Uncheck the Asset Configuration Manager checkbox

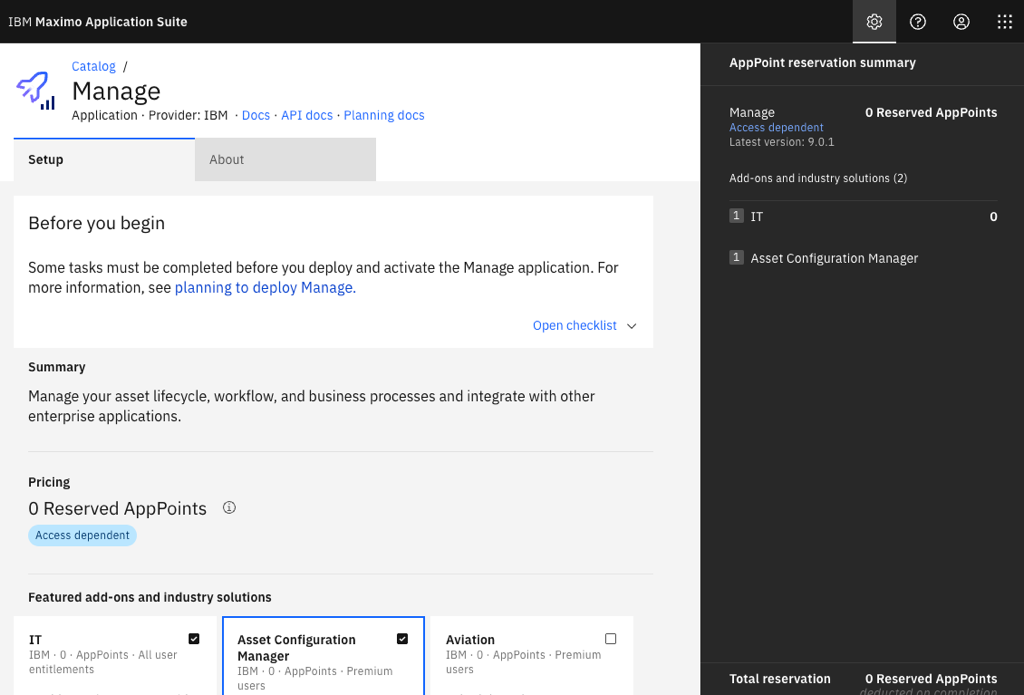point(402,639)
